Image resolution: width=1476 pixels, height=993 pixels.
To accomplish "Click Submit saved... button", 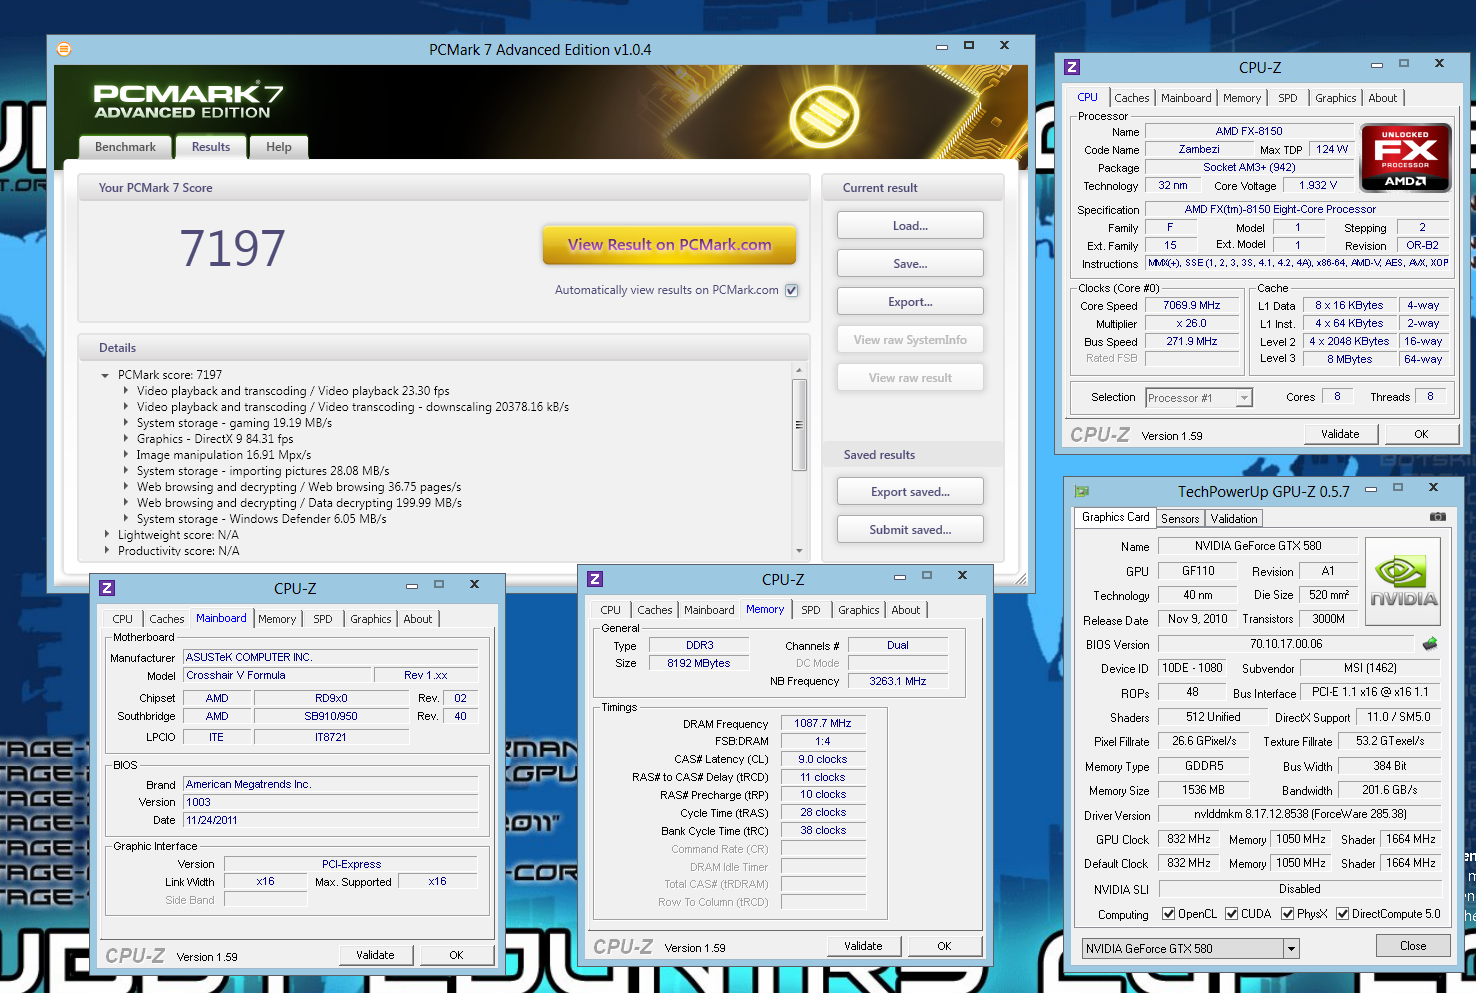I will point(910,530).
